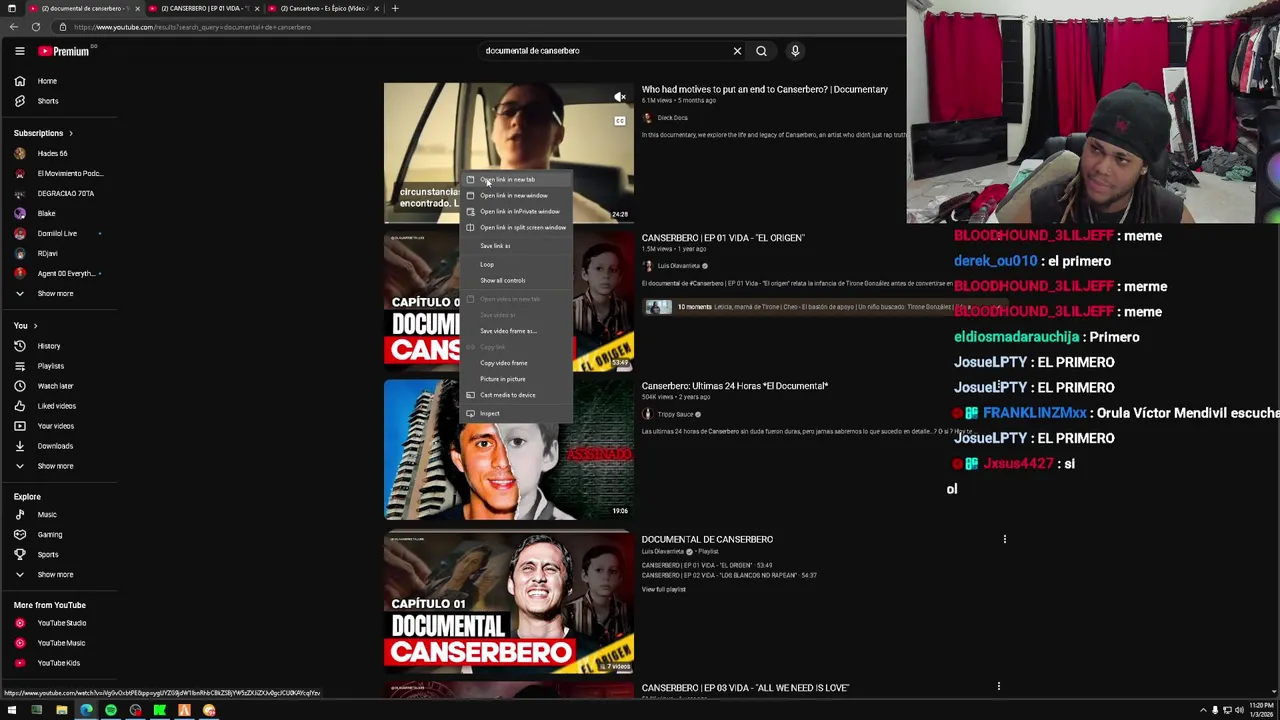Open Canserbero: Ultimas 24 Horas video title
The width and height of the screenshot is (1280, 720).
pyautogui.click(x=734, y=386)
